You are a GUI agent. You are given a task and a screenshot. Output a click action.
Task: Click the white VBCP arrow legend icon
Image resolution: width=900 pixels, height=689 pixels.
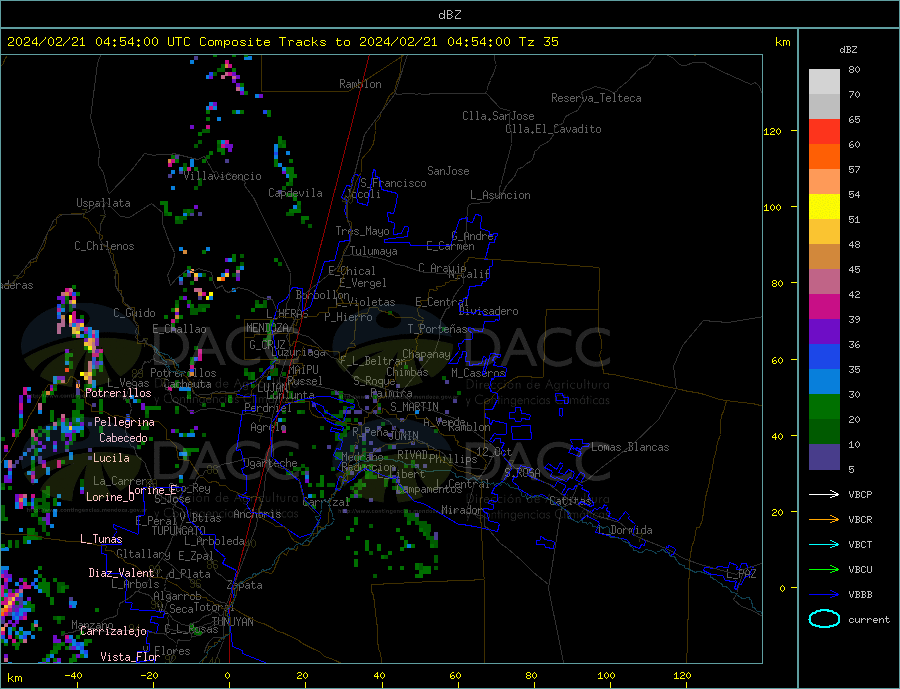[824, 494]
